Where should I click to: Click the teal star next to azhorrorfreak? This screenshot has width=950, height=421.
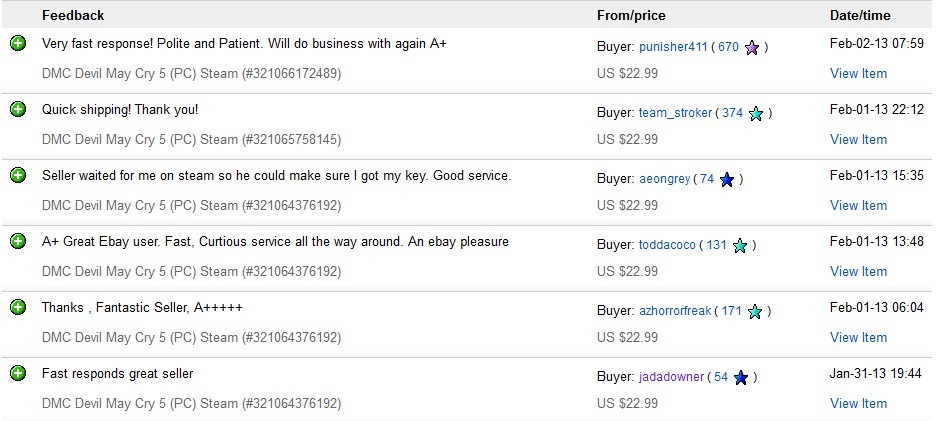click(x=755, y=311)
